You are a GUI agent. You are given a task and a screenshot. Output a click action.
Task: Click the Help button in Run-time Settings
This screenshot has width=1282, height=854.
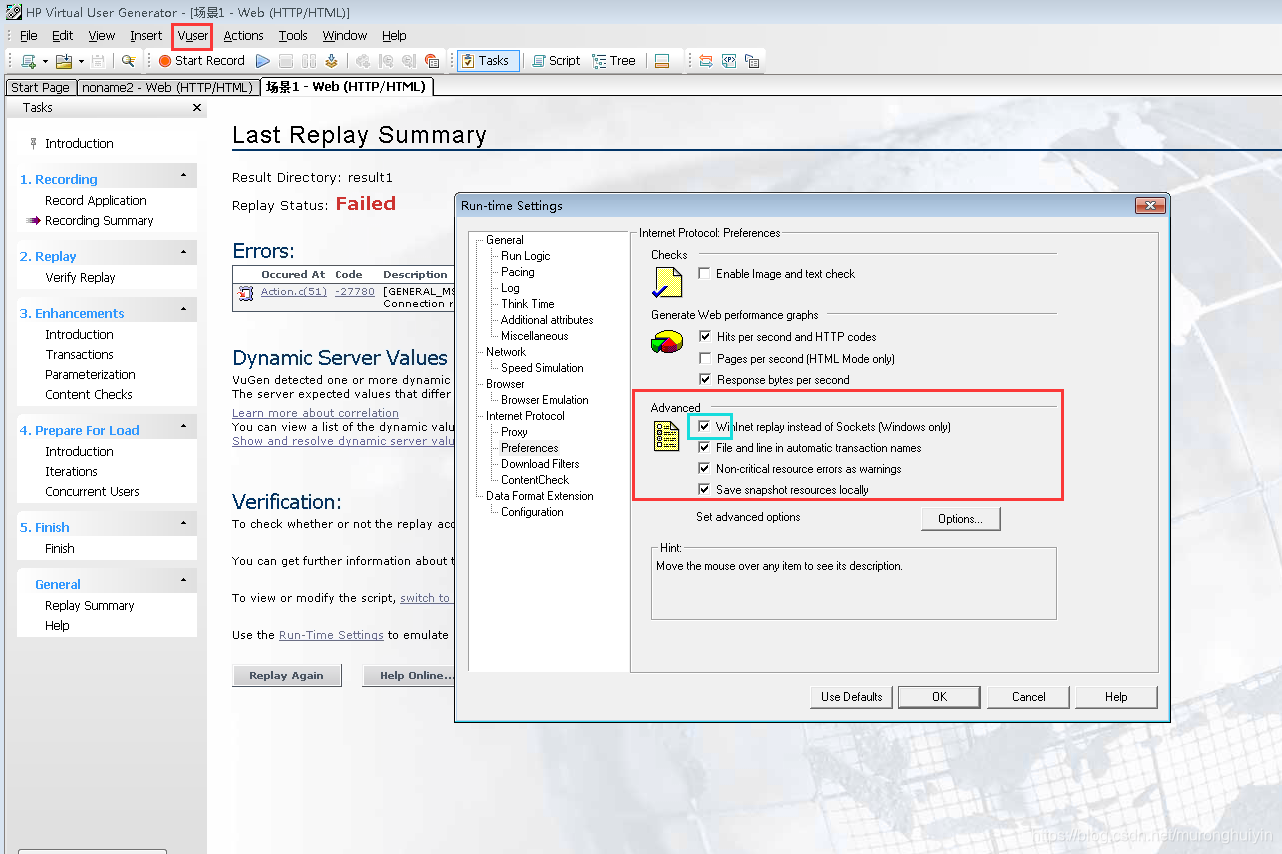tap(1116, 697)
